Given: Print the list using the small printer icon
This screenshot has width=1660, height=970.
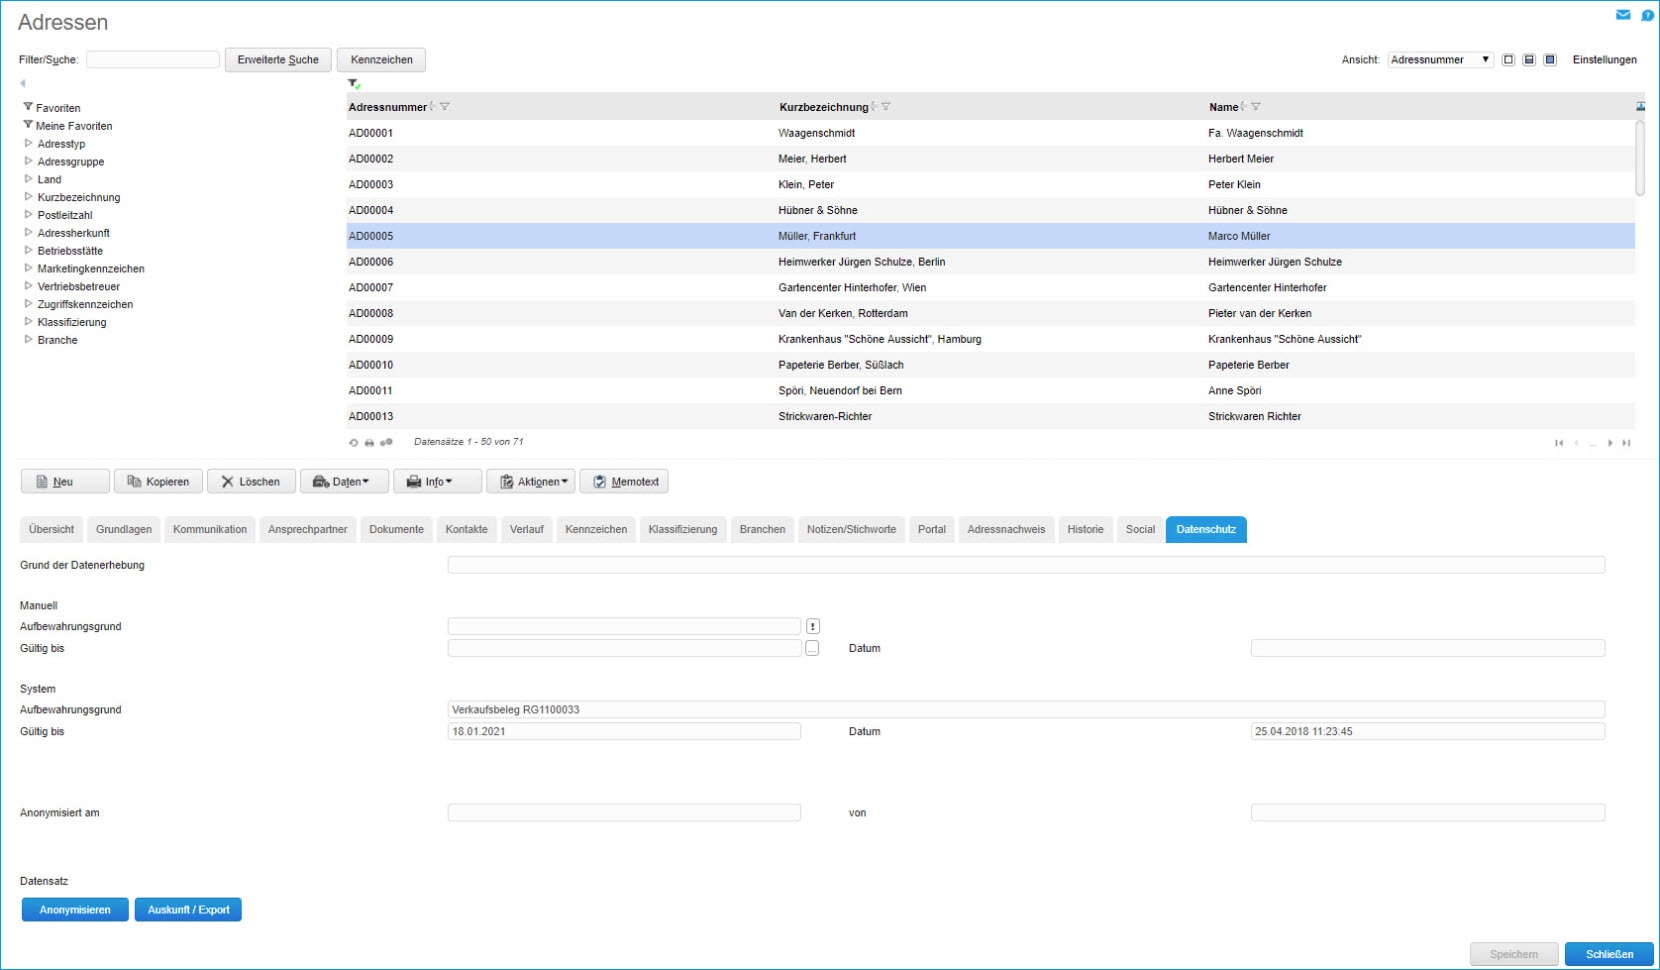Looking at the screenshot, I should click(369, 442).
